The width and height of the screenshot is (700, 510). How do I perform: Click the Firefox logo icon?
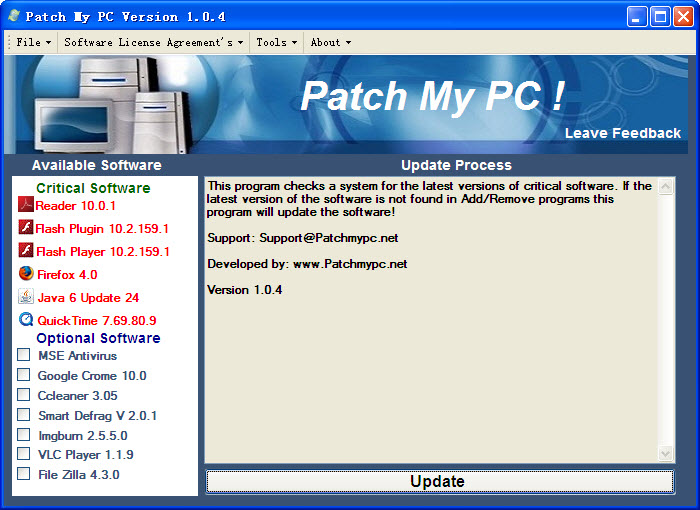26,273
